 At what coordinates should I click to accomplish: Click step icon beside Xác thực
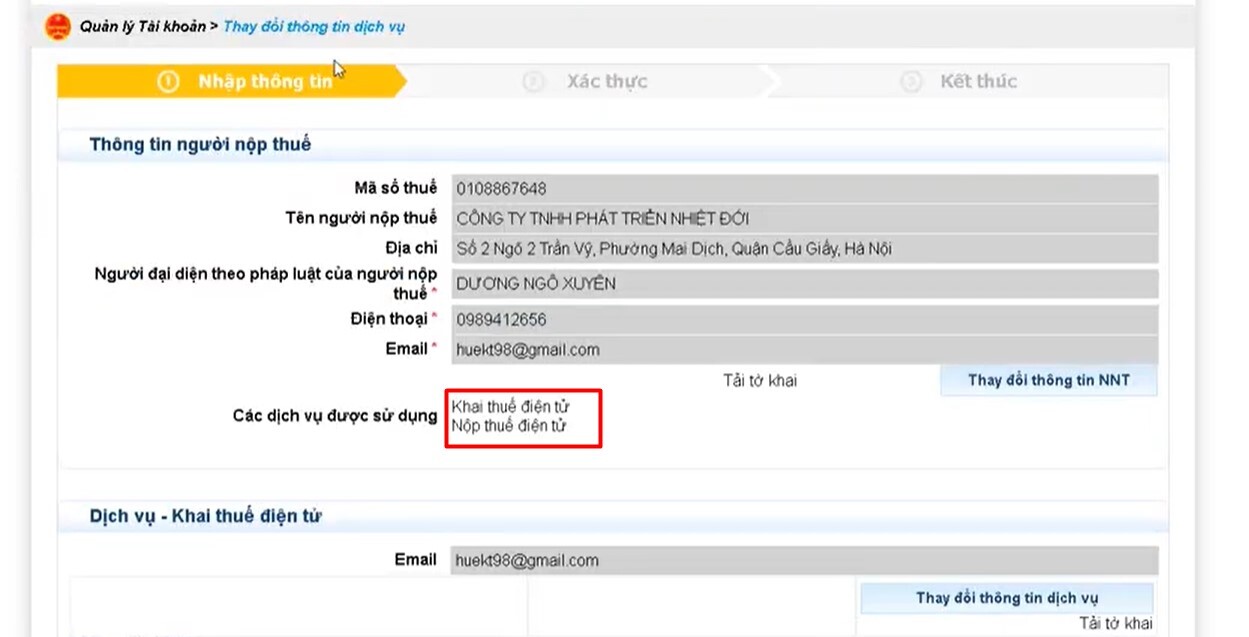(x=534, y=82)
